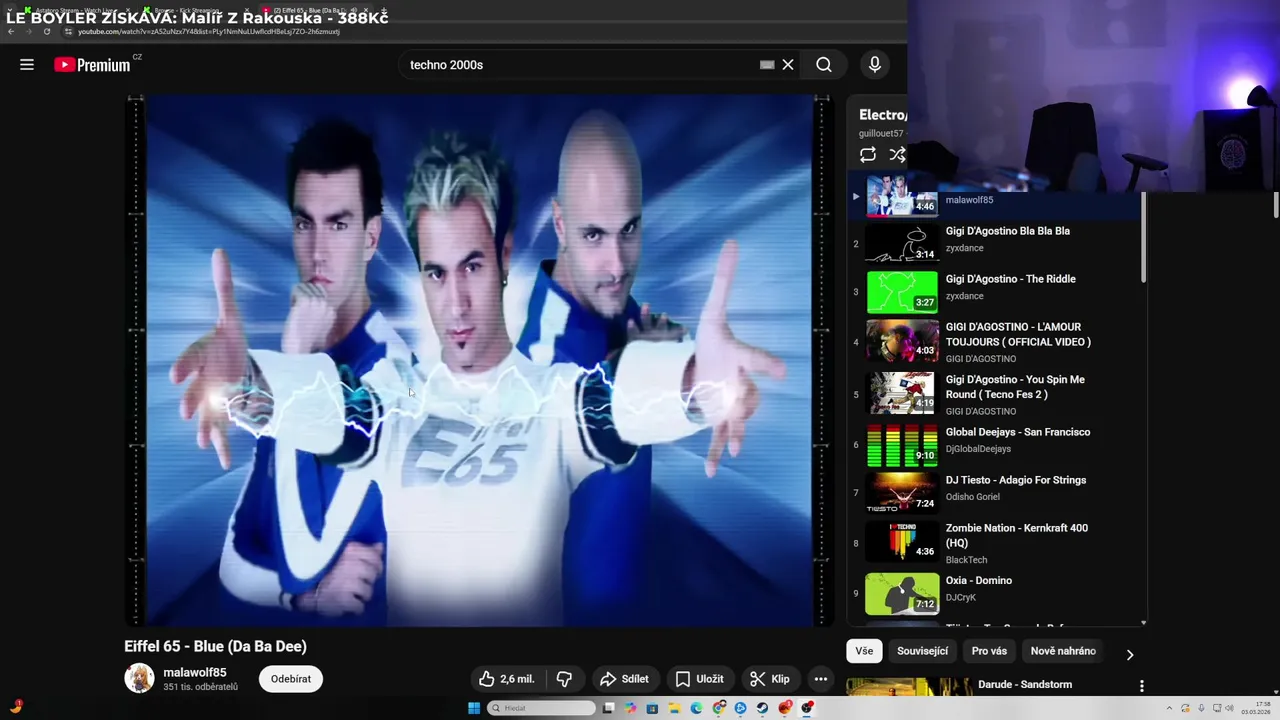Open Bla Bla Bla playlist thumbnail
1280x720 pixels.
pos(902,243)
